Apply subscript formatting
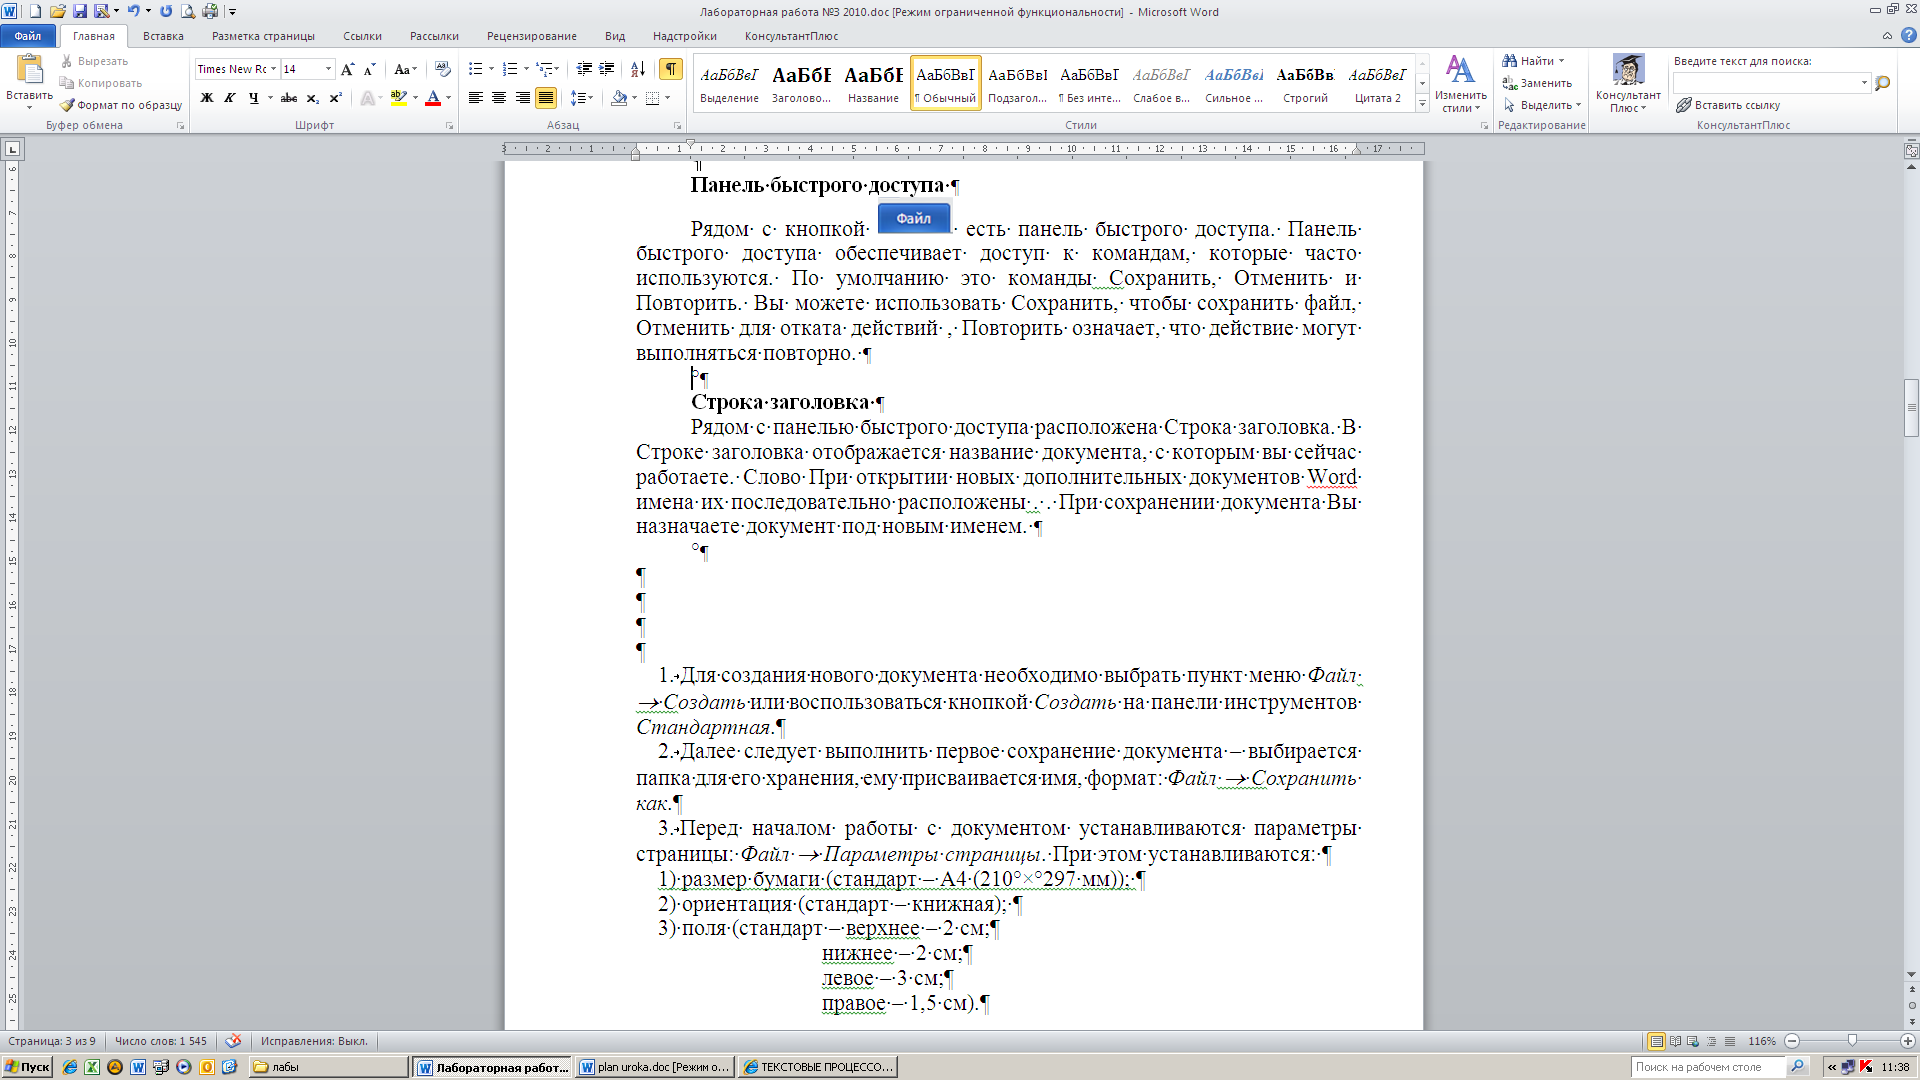This screenshot has width=1920, height=1080. [313, 98]
